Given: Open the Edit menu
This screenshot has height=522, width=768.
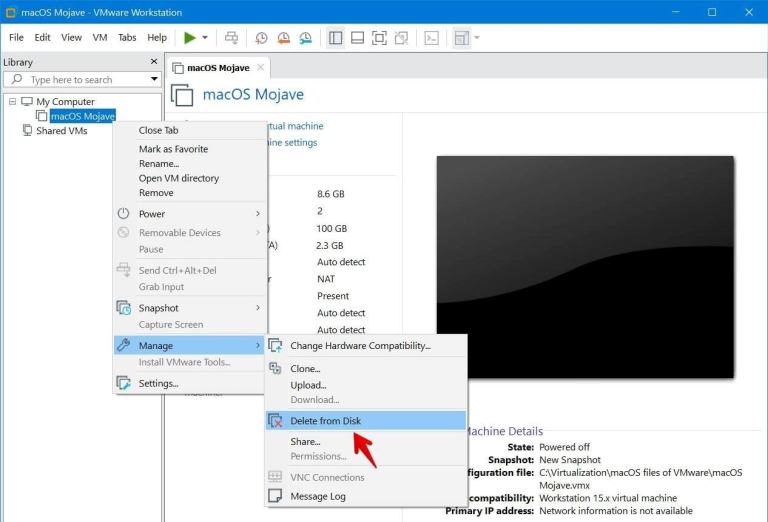Looking at the screenshot, I should pos(42,38).
